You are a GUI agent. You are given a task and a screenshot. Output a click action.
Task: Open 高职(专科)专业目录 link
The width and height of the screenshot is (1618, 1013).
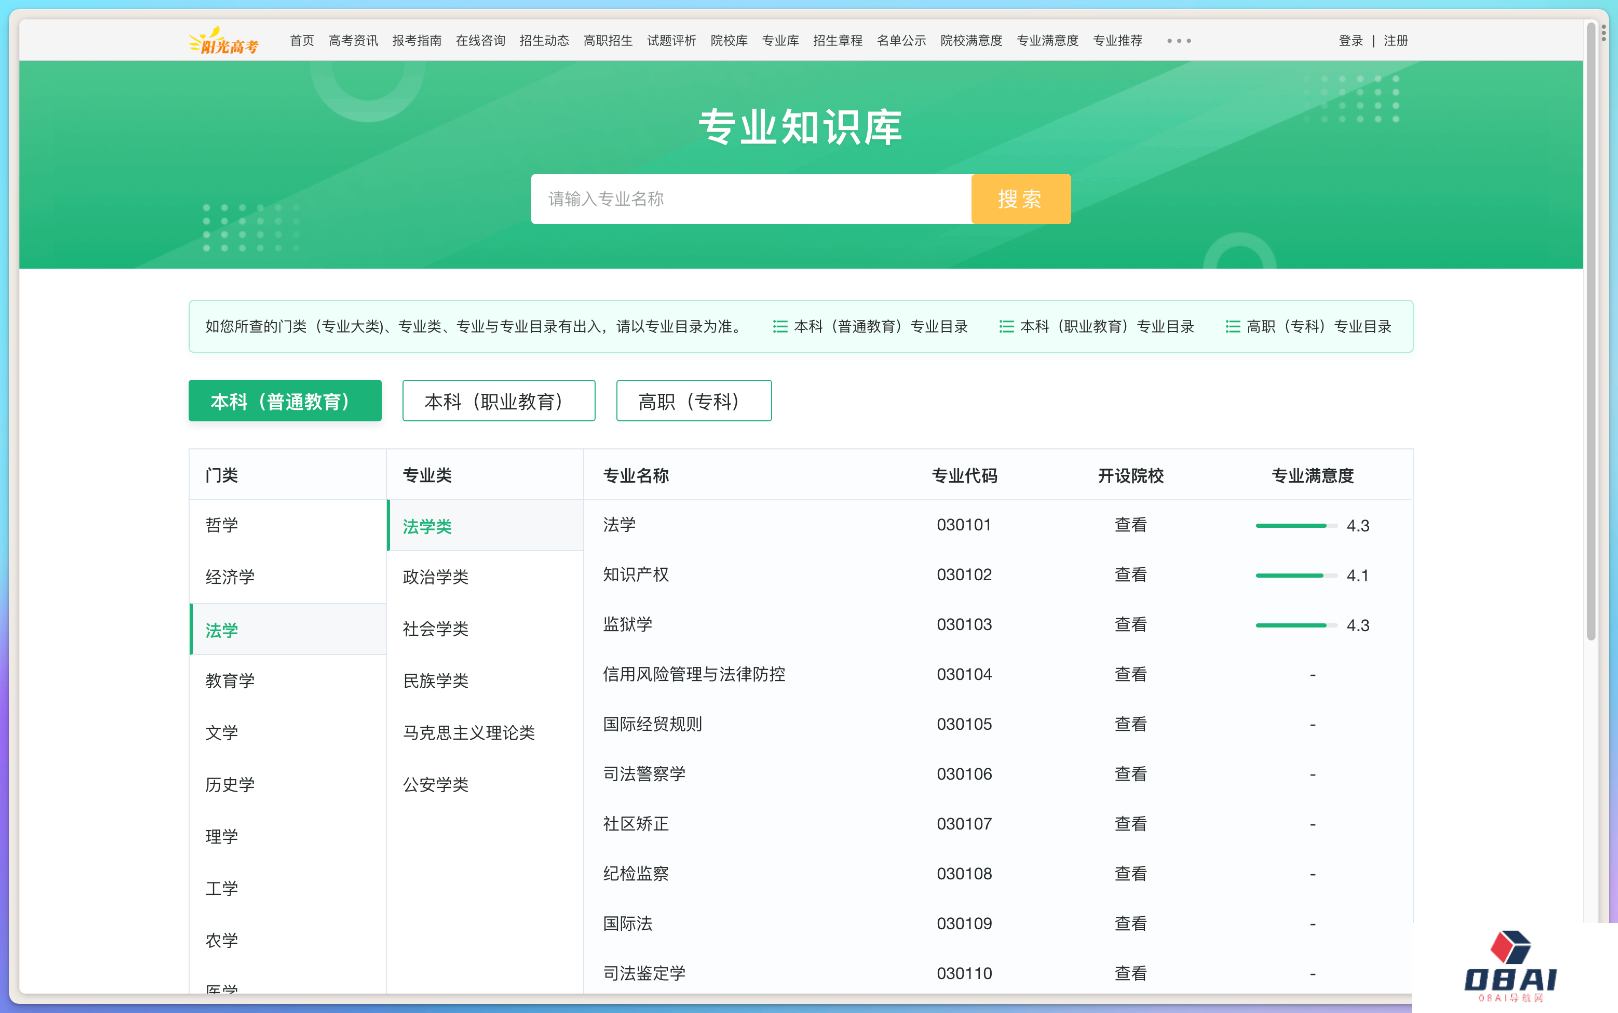tap(1309, 327)
